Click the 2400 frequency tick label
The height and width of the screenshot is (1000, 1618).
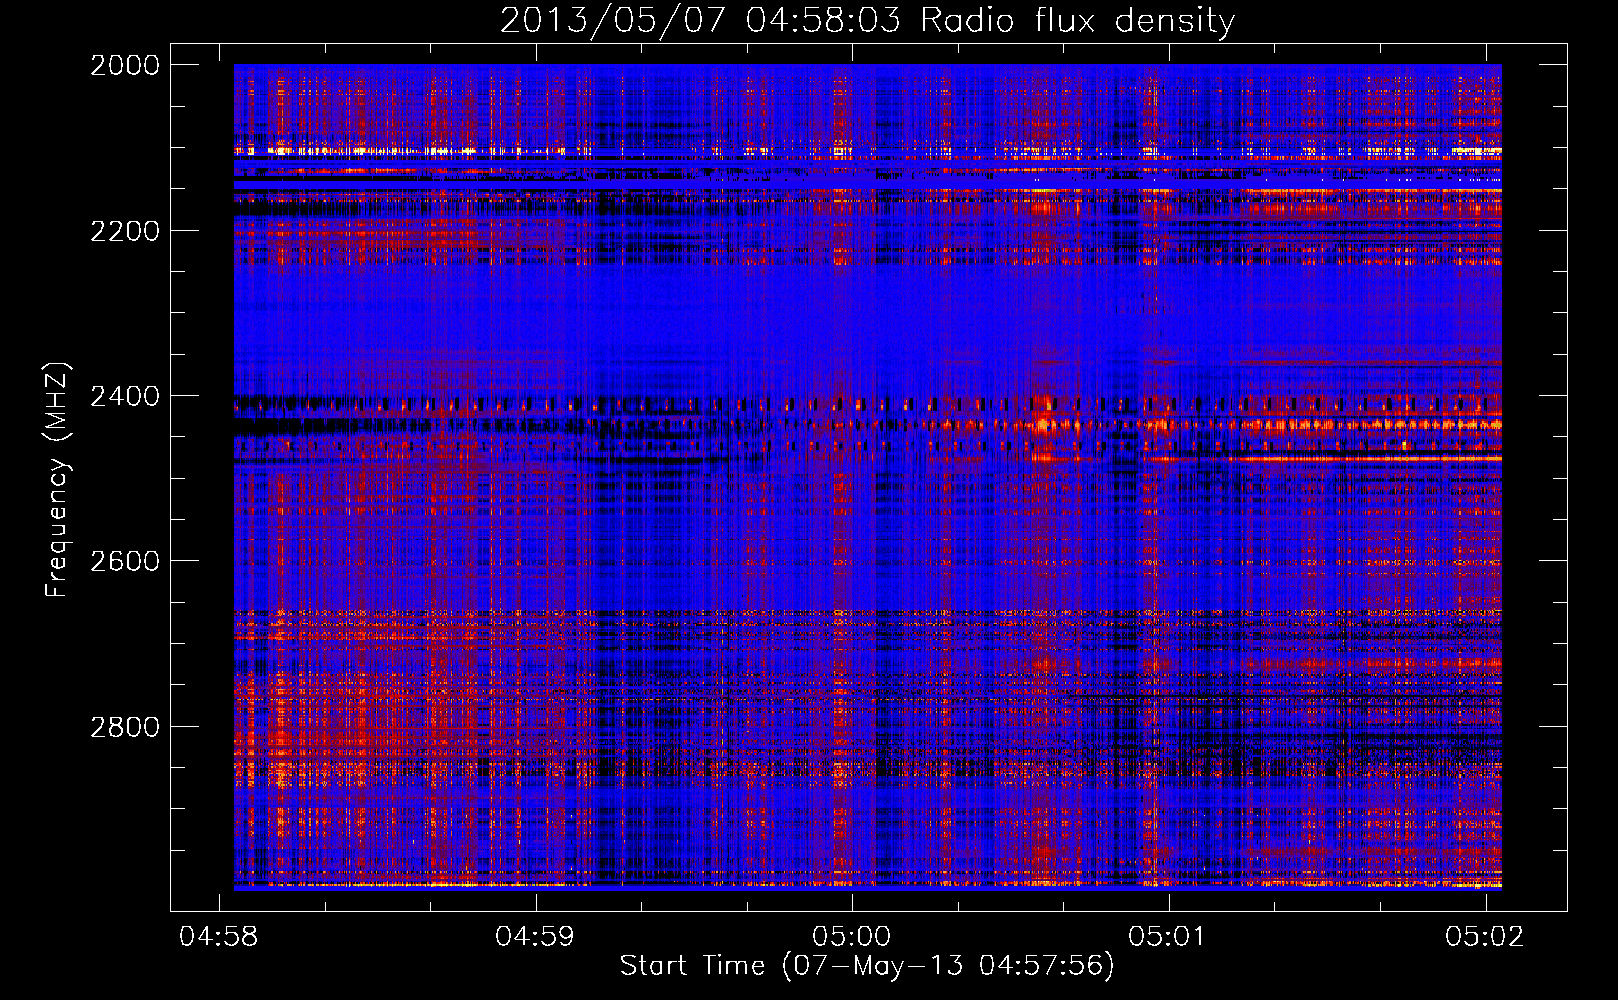[x=125, y=397]
